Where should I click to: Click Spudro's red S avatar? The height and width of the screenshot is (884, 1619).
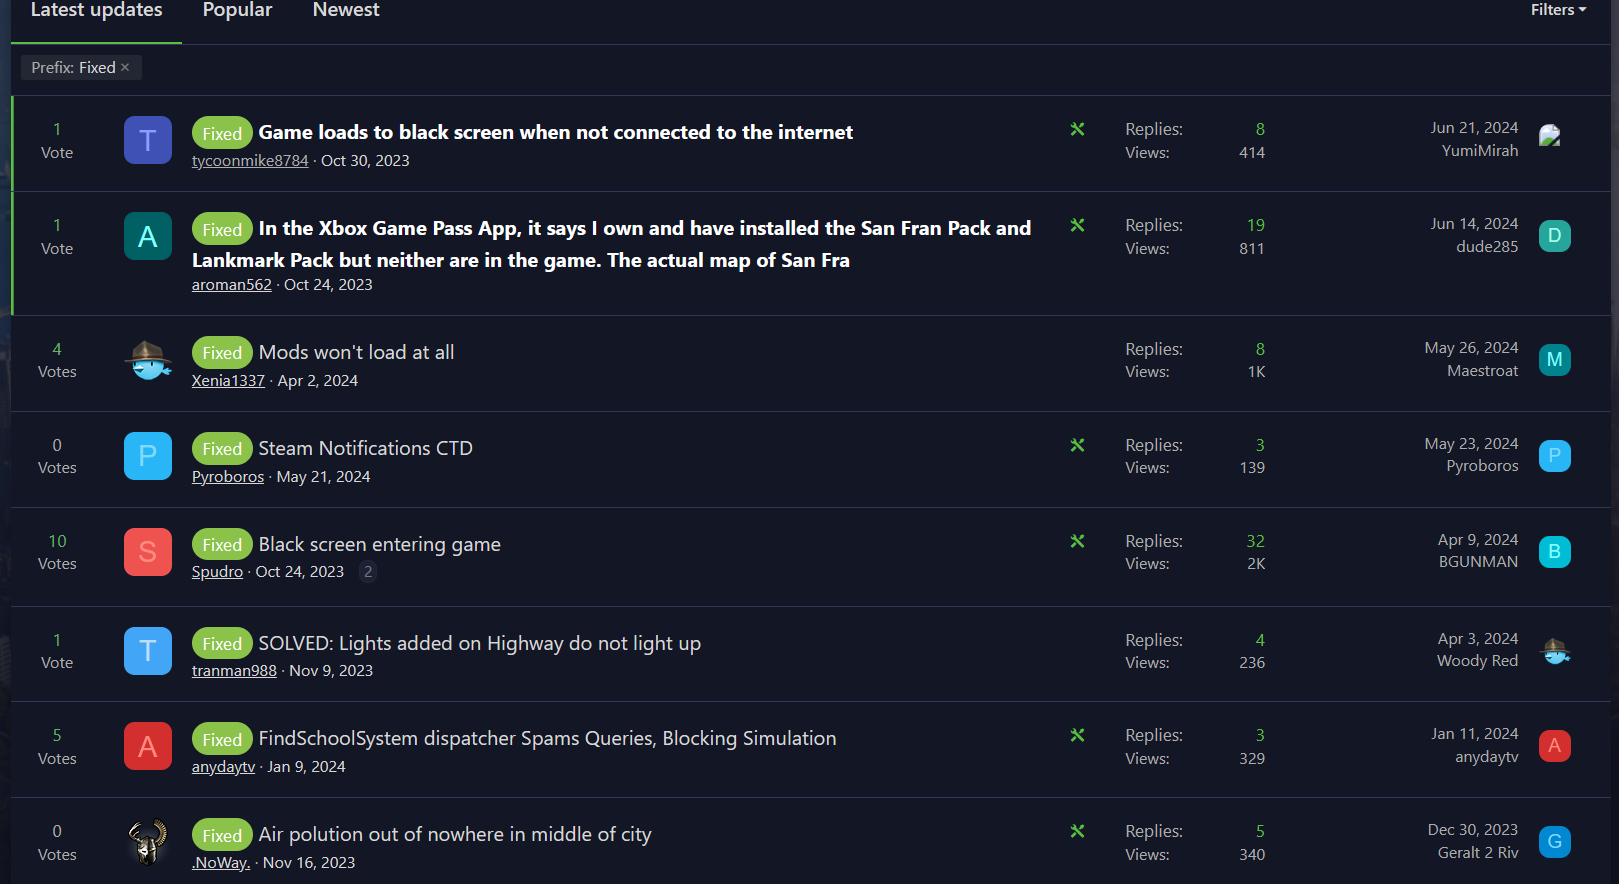point(147,551)
